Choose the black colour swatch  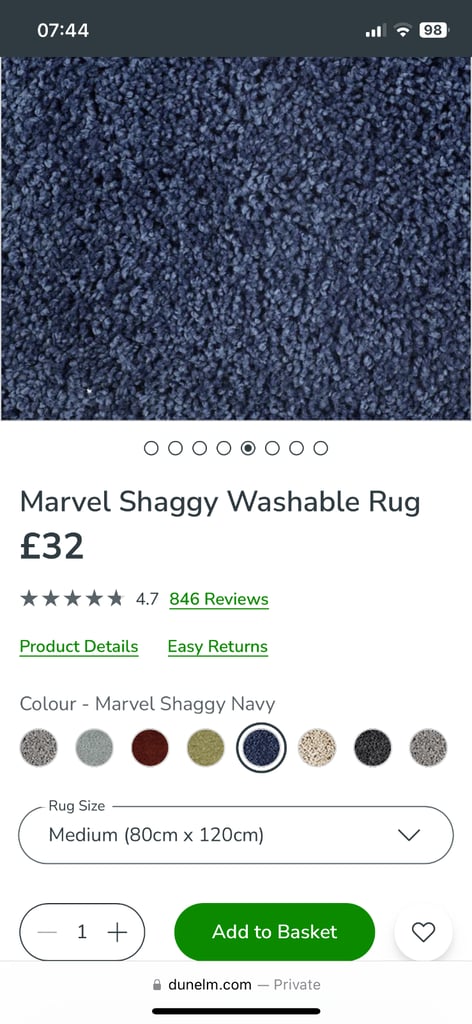(373, 748)
